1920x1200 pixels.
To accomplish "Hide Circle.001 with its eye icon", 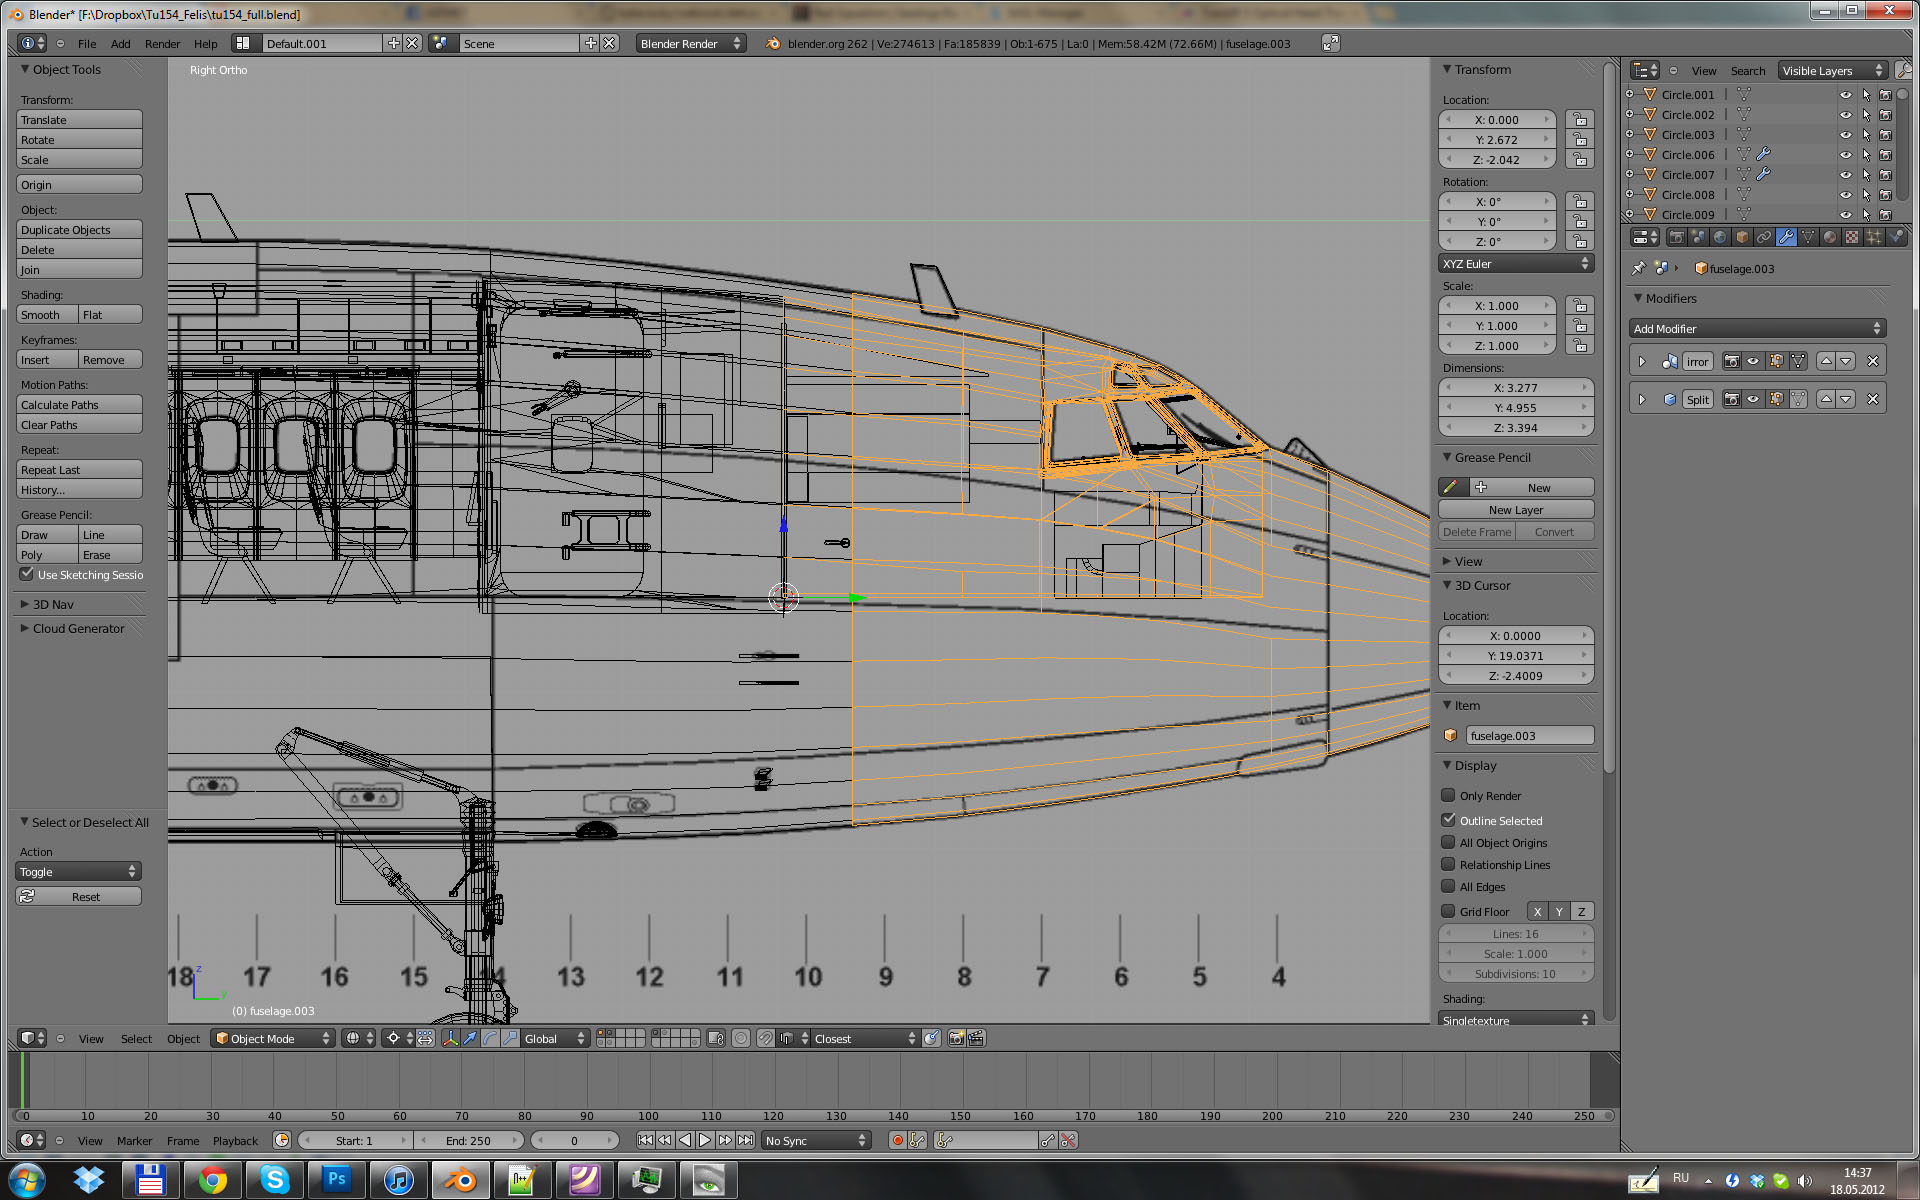I will coord(1846,95).
